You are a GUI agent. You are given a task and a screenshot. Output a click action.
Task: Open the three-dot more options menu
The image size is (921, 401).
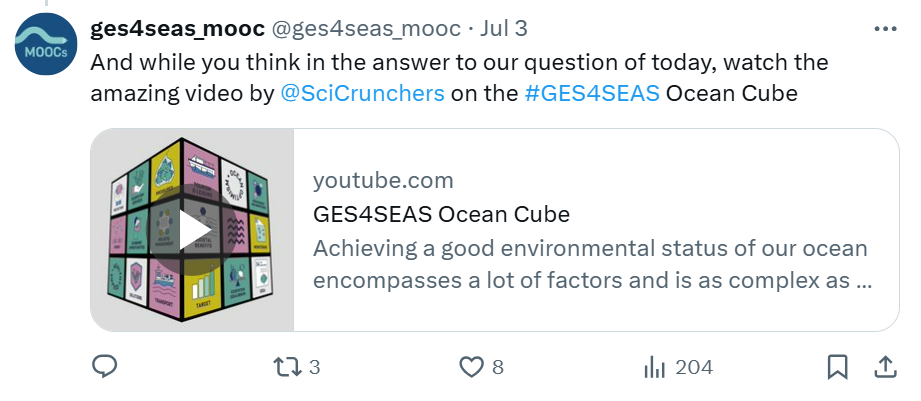pyautogui.click(x=885, y=29)
